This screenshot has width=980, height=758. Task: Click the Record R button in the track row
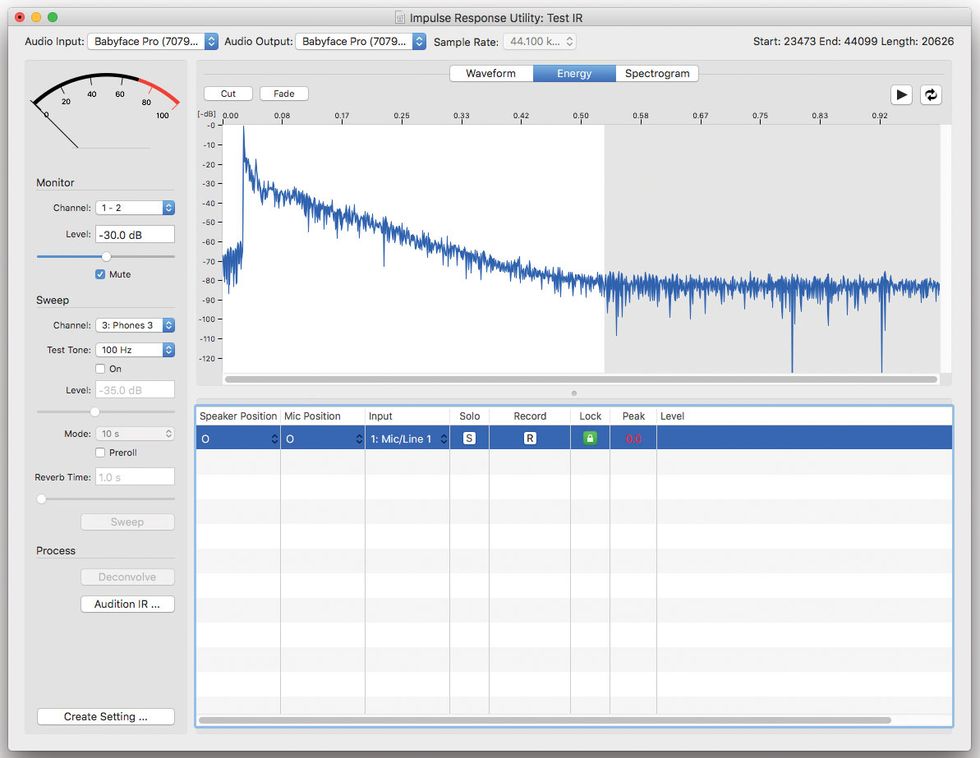530,438
